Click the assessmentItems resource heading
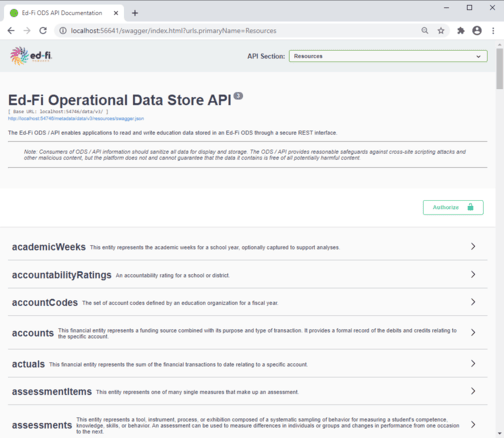This screenshot has width=504, height=438. pyautogui.click(x=52, y=392)
